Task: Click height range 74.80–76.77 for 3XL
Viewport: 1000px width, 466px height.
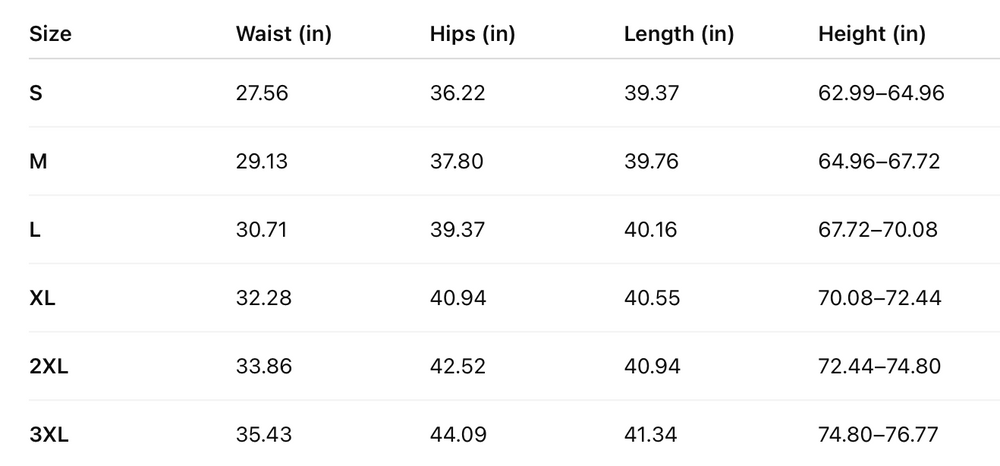Action: [879, 435]
